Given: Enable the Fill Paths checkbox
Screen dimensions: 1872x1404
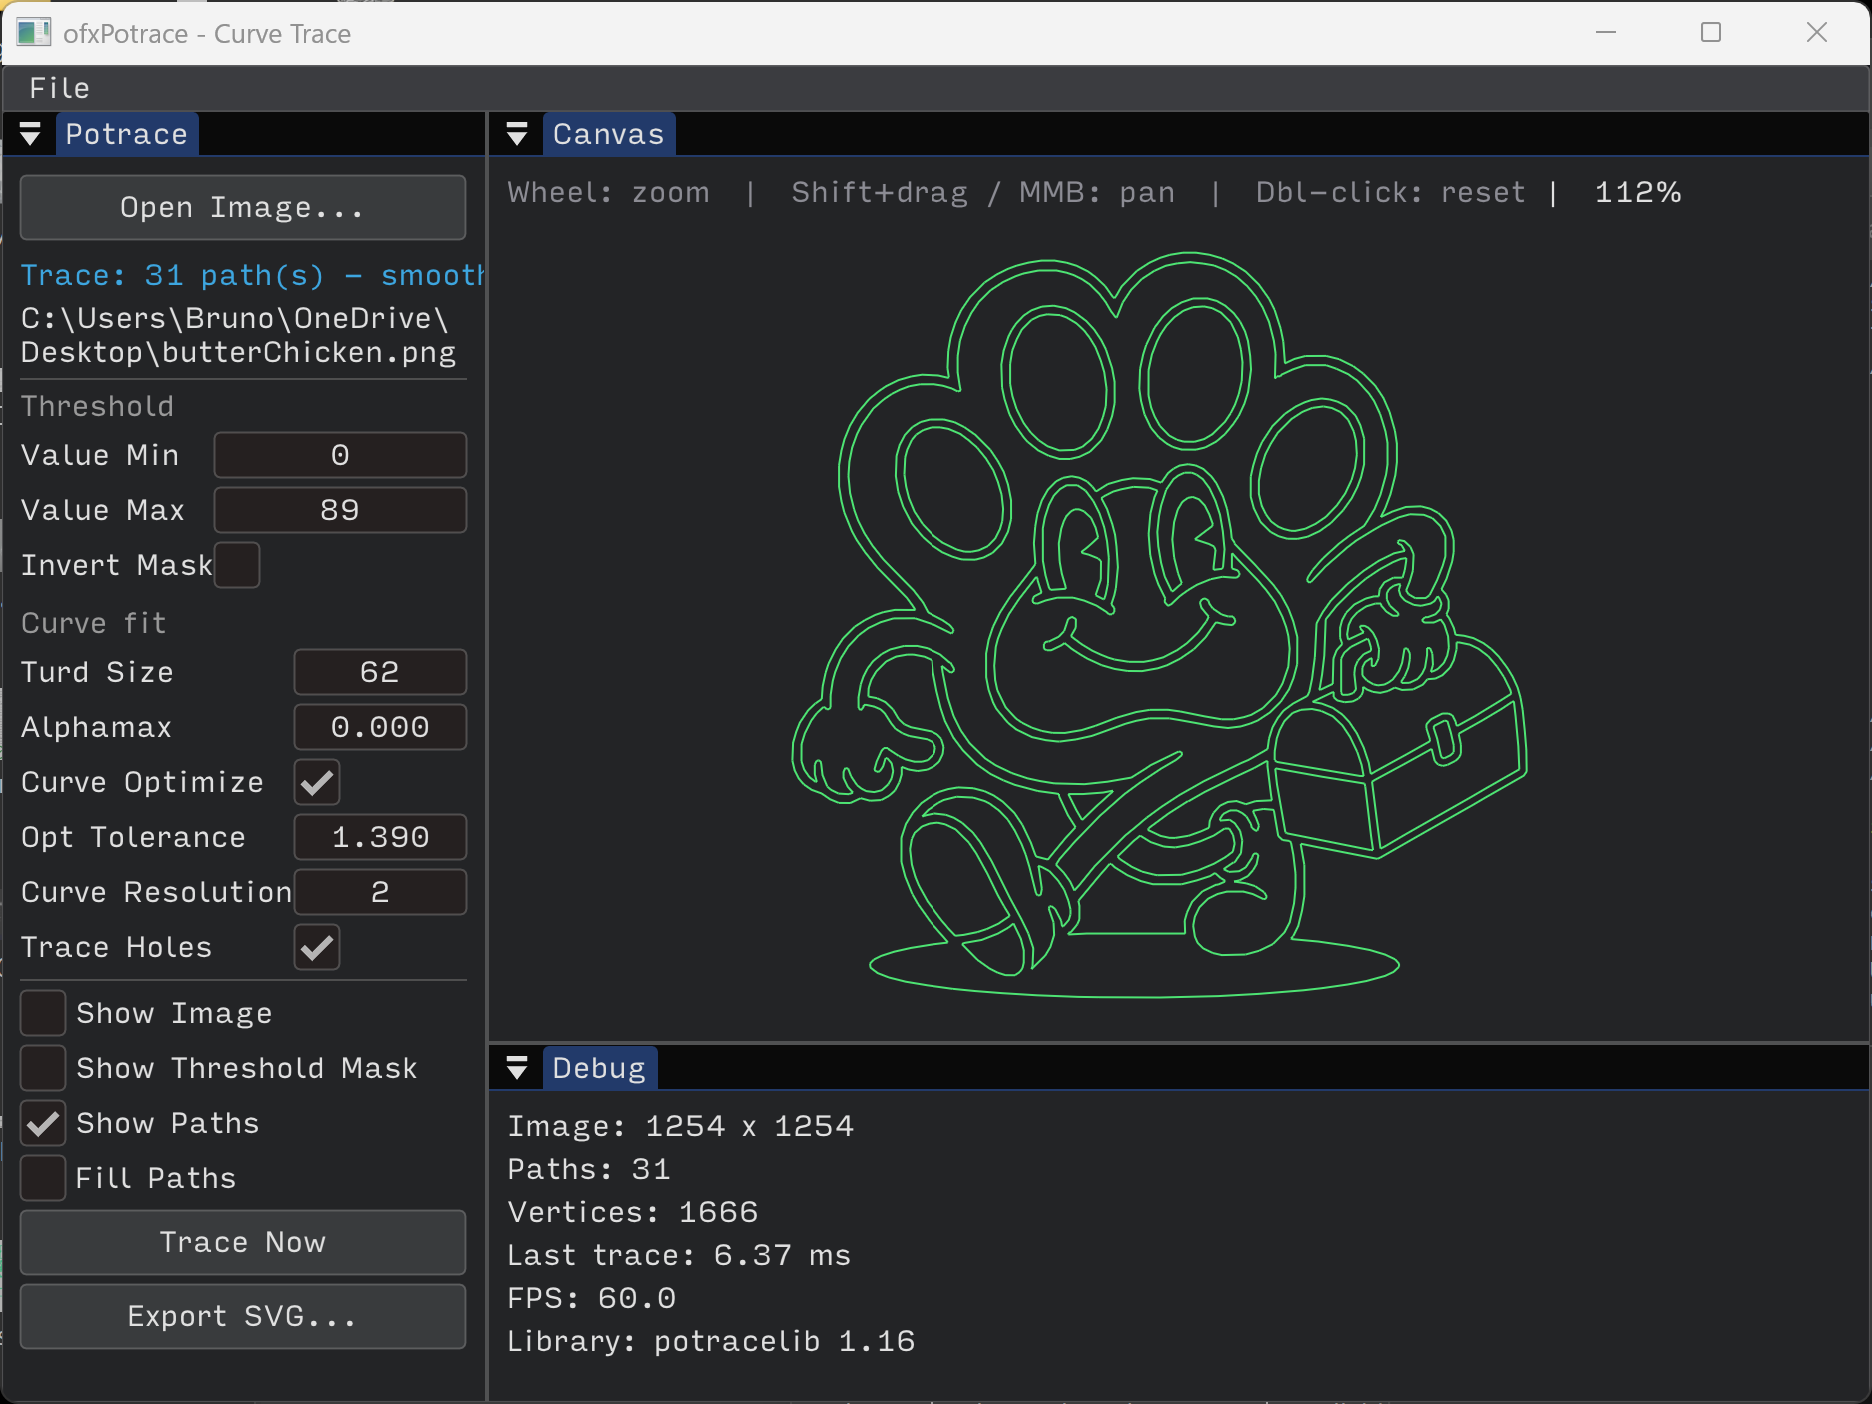Looking at the screenshot, I should tap(43, 1178).
